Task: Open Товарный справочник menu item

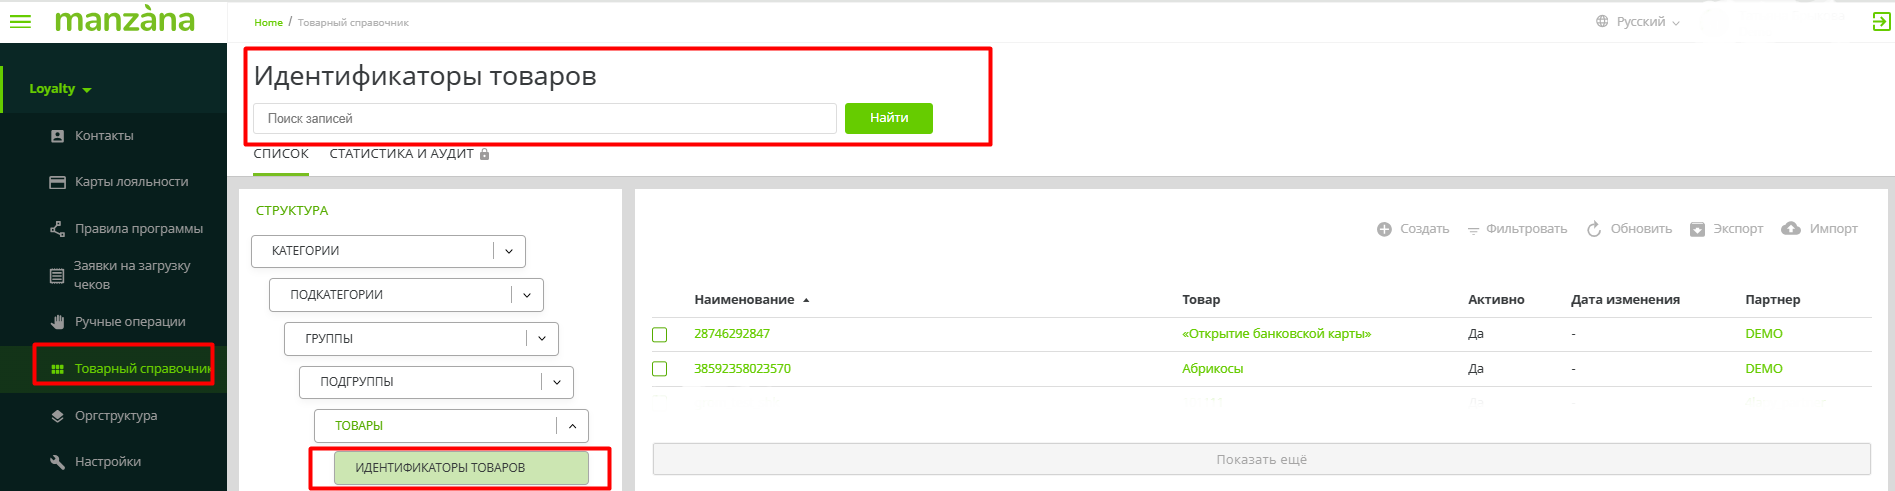Action: (142, 369)
